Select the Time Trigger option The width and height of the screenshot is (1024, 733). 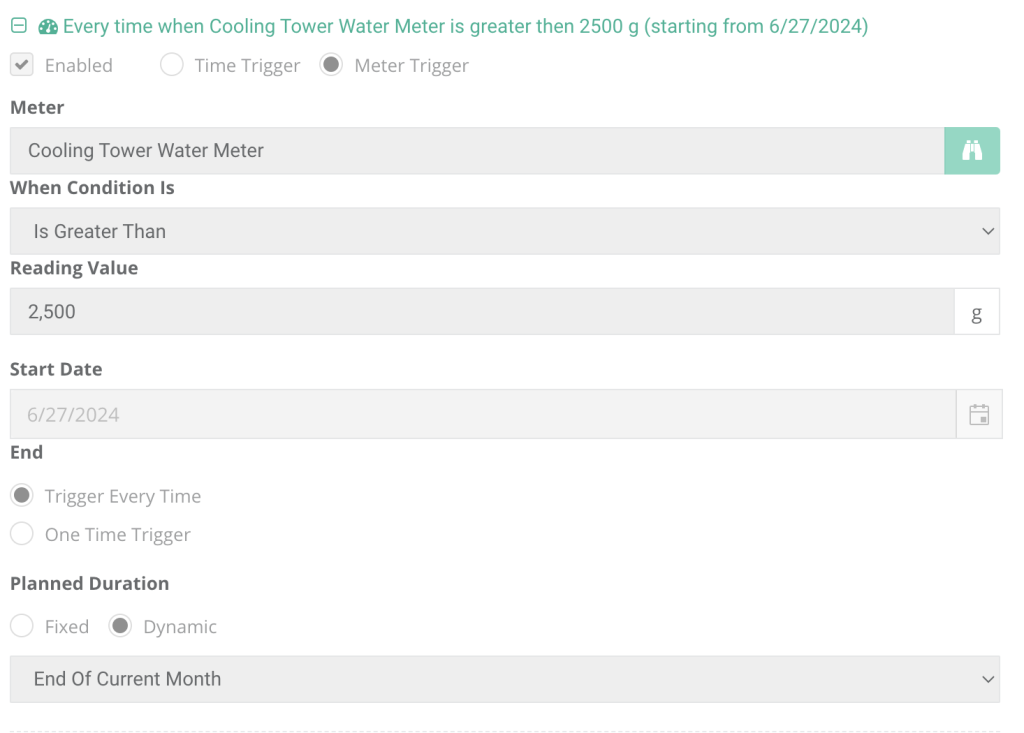(x=172, y=65)
